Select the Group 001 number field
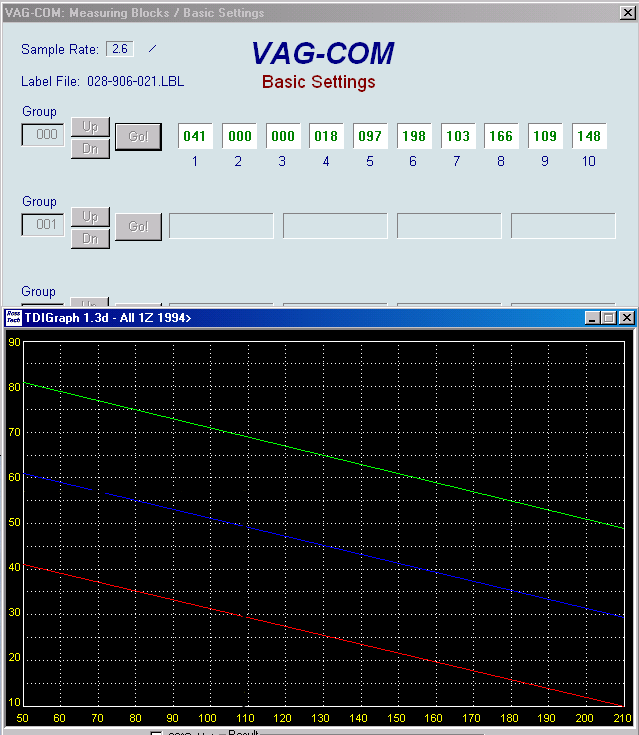The height and width of the screenshot is (735, 639). (43, 225)
